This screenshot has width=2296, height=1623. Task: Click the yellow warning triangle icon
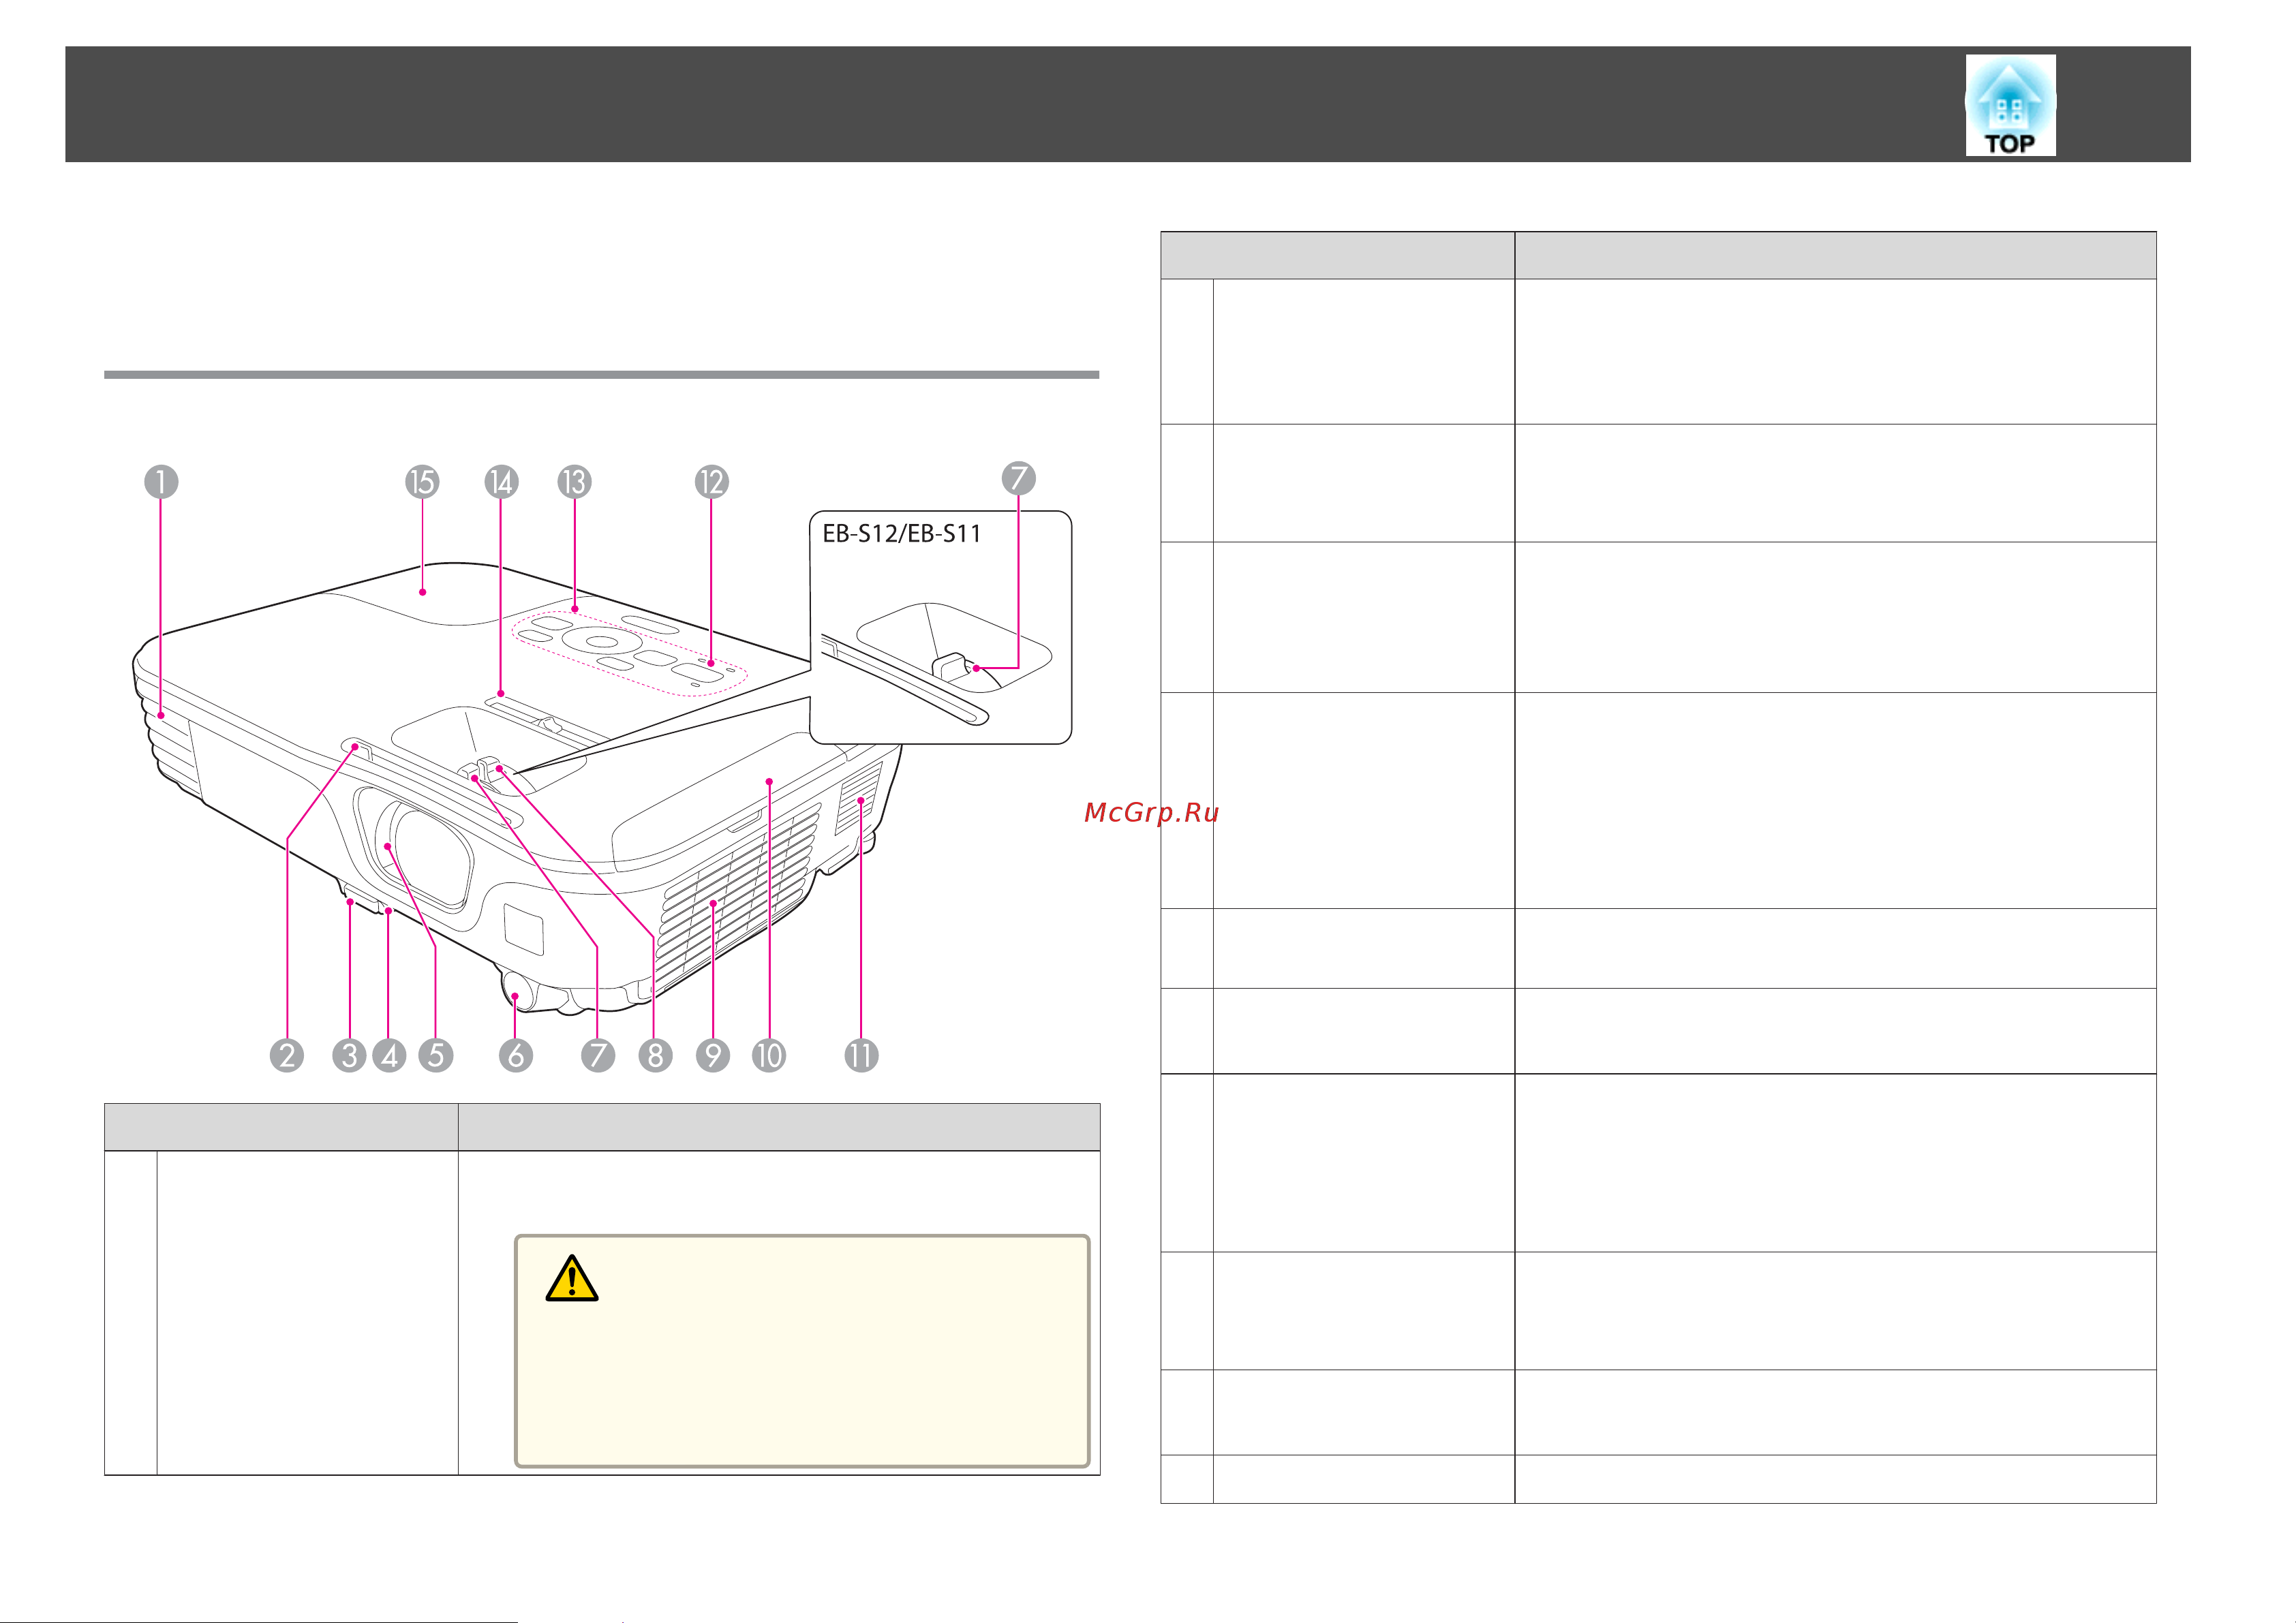point(572,1278)
